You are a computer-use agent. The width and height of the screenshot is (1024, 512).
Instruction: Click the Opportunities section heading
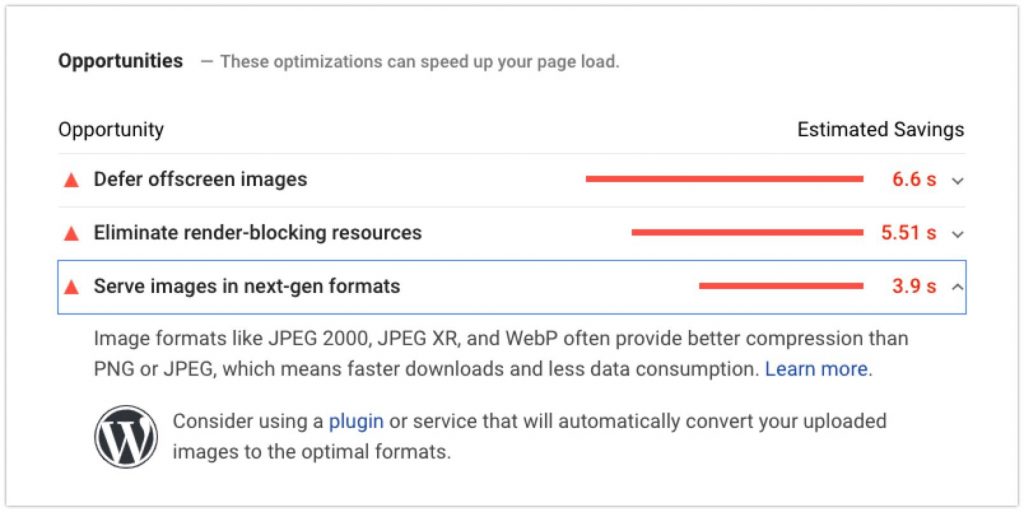click(120, 61)
